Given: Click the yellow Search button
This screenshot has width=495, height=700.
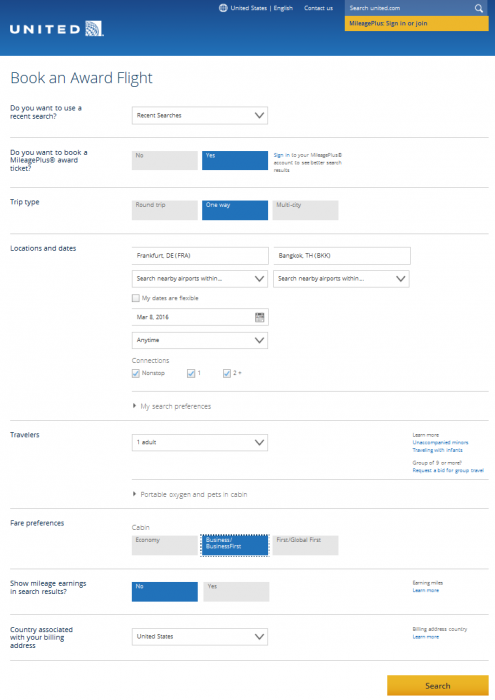Looking at the screenshot, I should [437, 686].
